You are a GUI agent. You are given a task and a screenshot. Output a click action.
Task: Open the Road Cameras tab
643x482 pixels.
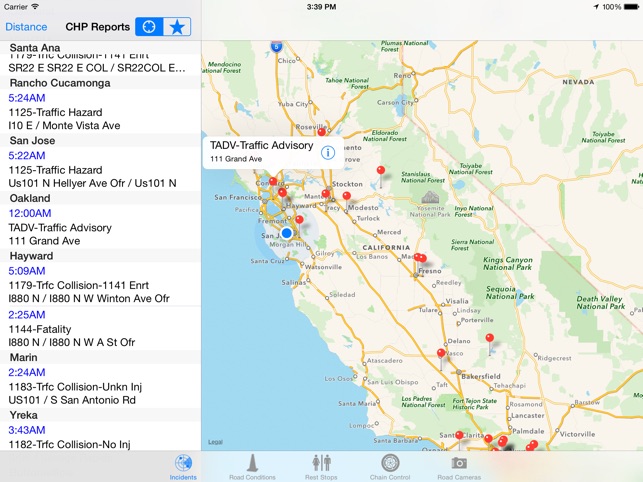pos(459,467)
